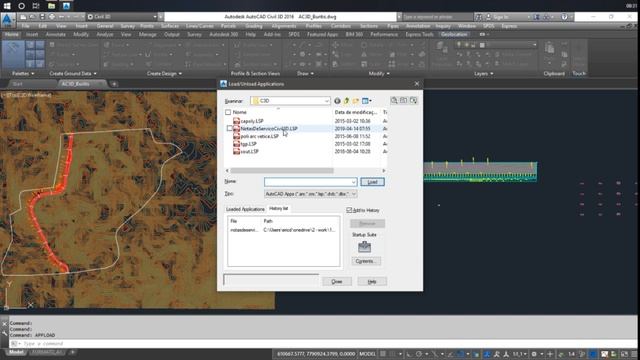This screenshot has width=640, height=360.
Task: Click the Type a command input line
Action: (322, 344)
